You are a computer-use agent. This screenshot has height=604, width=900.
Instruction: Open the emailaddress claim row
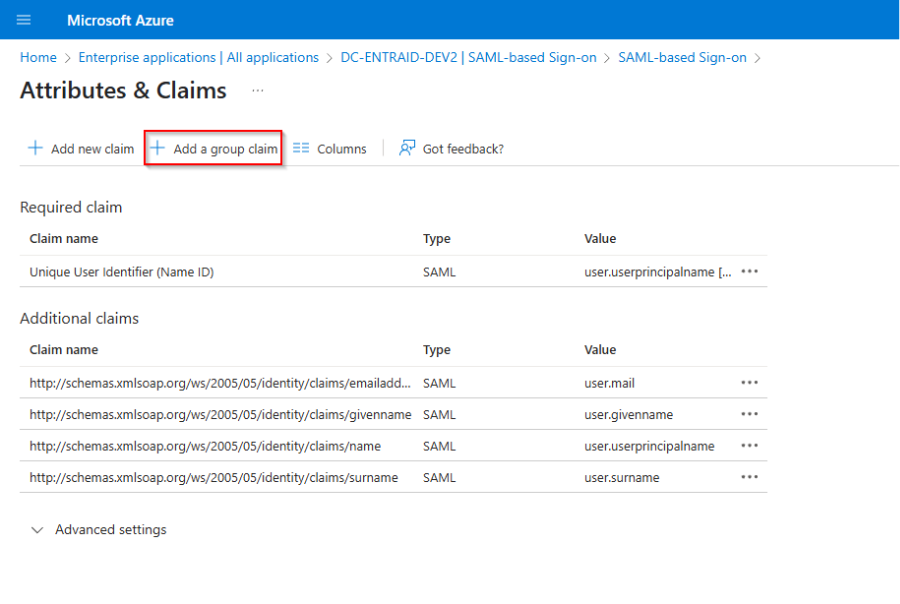(220, 383)
